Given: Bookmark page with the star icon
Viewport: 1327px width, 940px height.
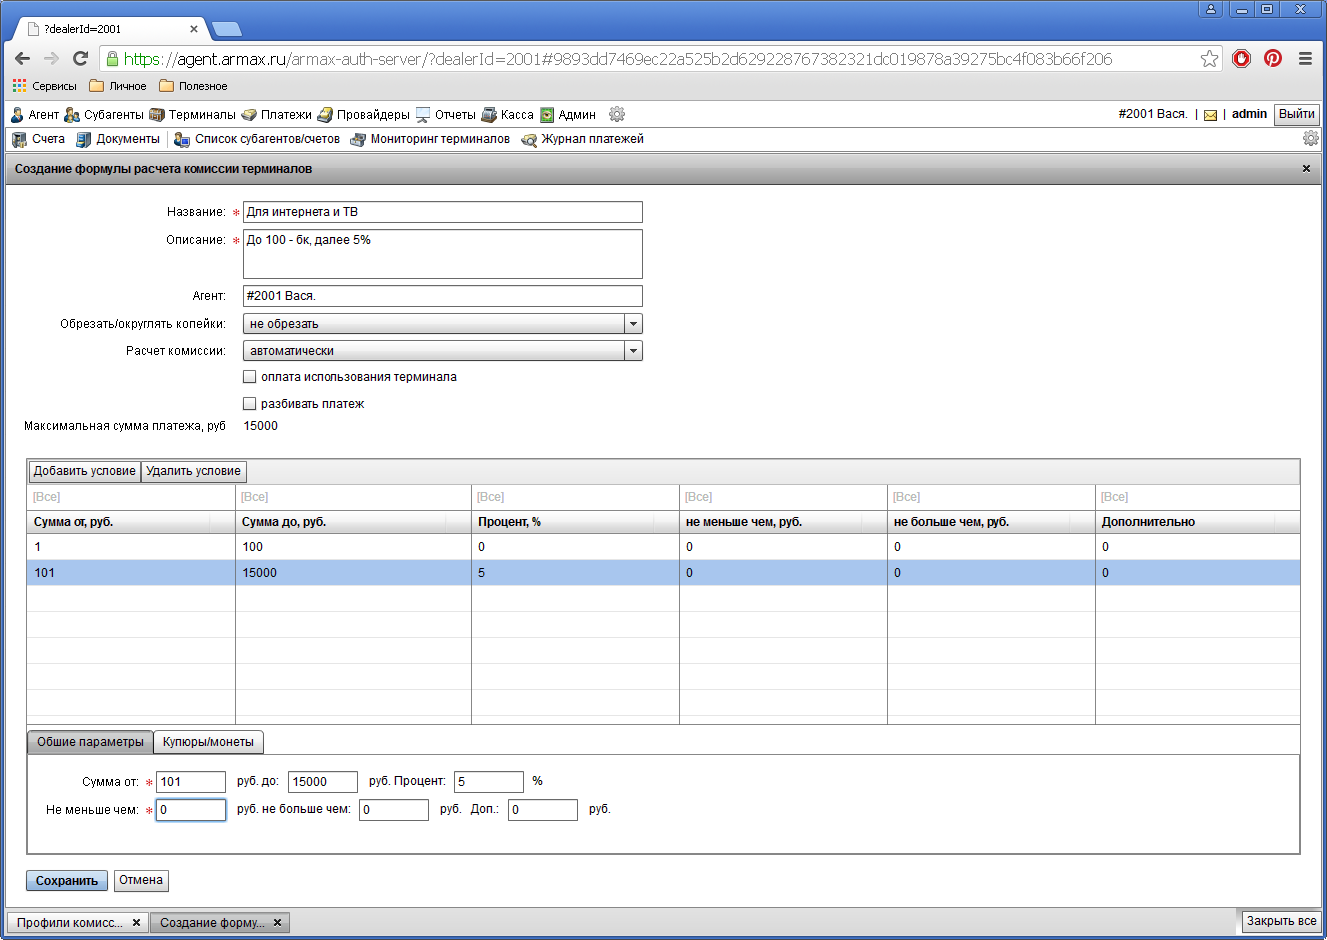Looking at the screenshot, I should pyautogui.click(x=1210, y=59).
